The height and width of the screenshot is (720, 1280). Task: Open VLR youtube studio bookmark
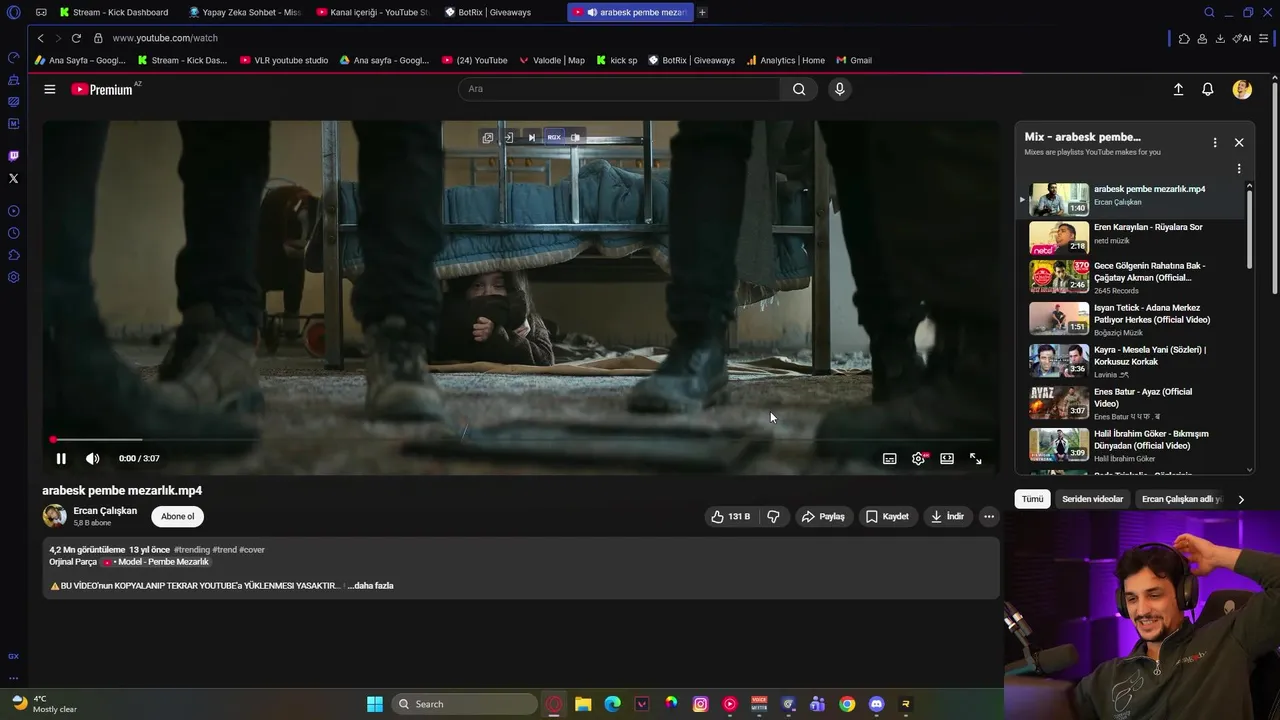pos(284,60)
